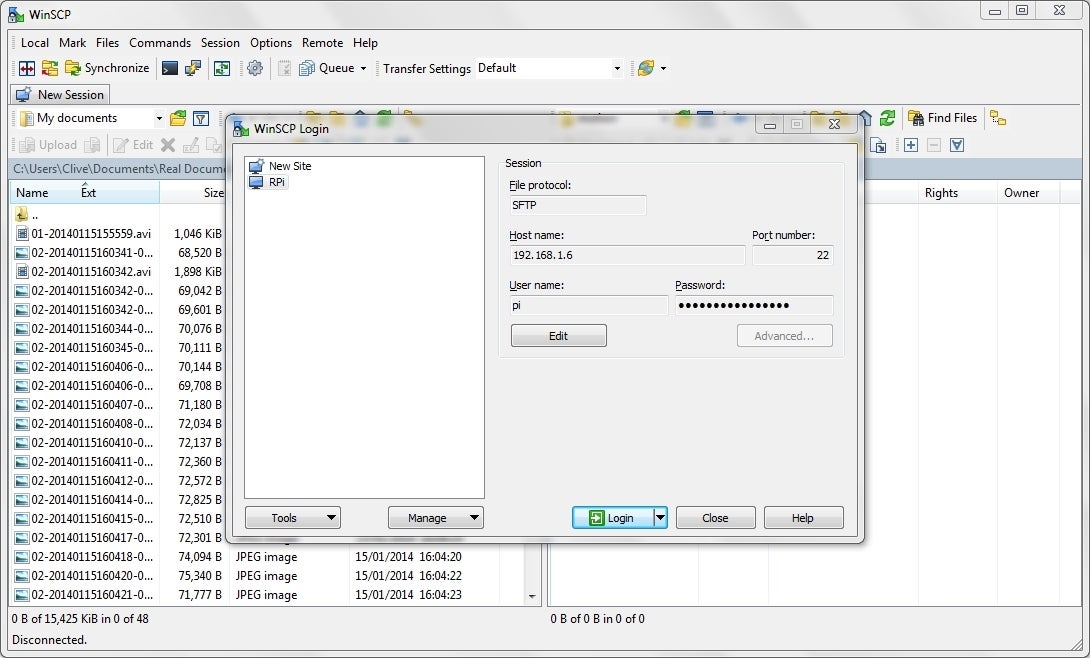Image resolution: width=1090 pixels, height=658 pixels.
Task: Open the Options menu
Action: point(271,43)
